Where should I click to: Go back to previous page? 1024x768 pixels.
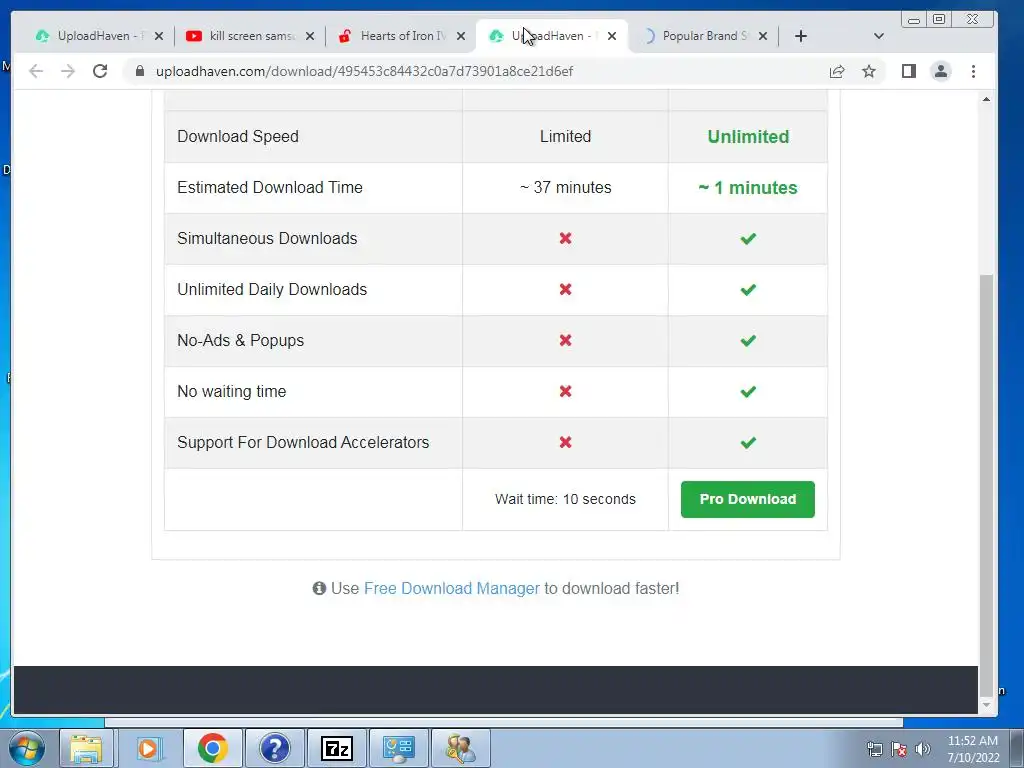[x=36, y=71]
